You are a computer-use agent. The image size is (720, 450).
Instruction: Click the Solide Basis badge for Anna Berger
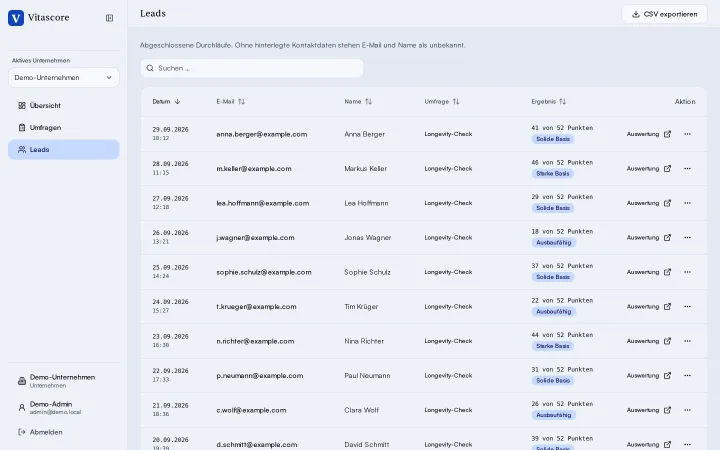[553, 139]
